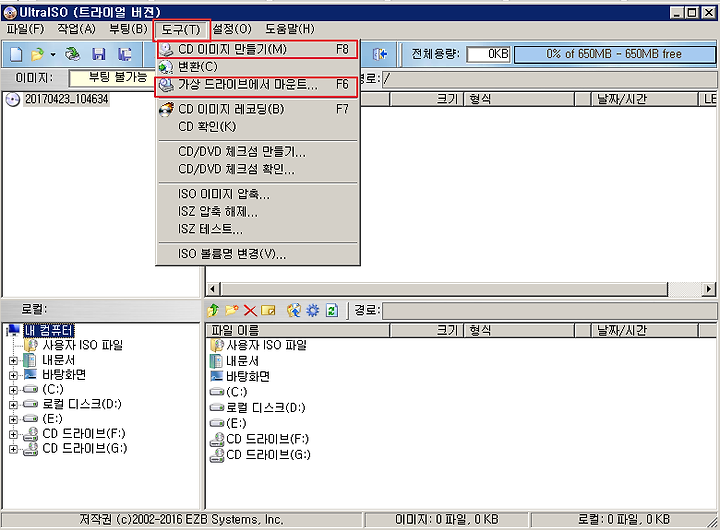
Task: Choose CD 확인(K) from the tools menu
Action: (x=258, y=127)
